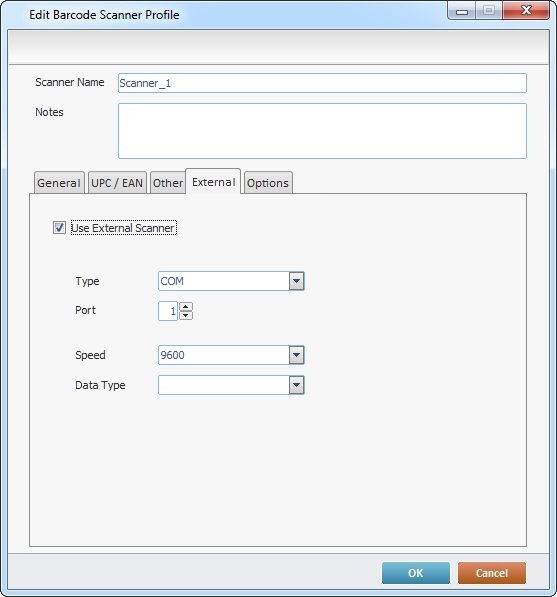Viewport: 557px width, 597px height.
Task: Discard changes with the Cancel button
Action: click(492, 573)
